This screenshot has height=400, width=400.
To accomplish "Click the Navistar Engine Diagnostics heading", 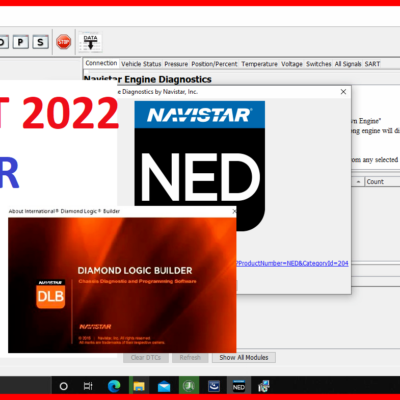I will (x=148, y=79).
